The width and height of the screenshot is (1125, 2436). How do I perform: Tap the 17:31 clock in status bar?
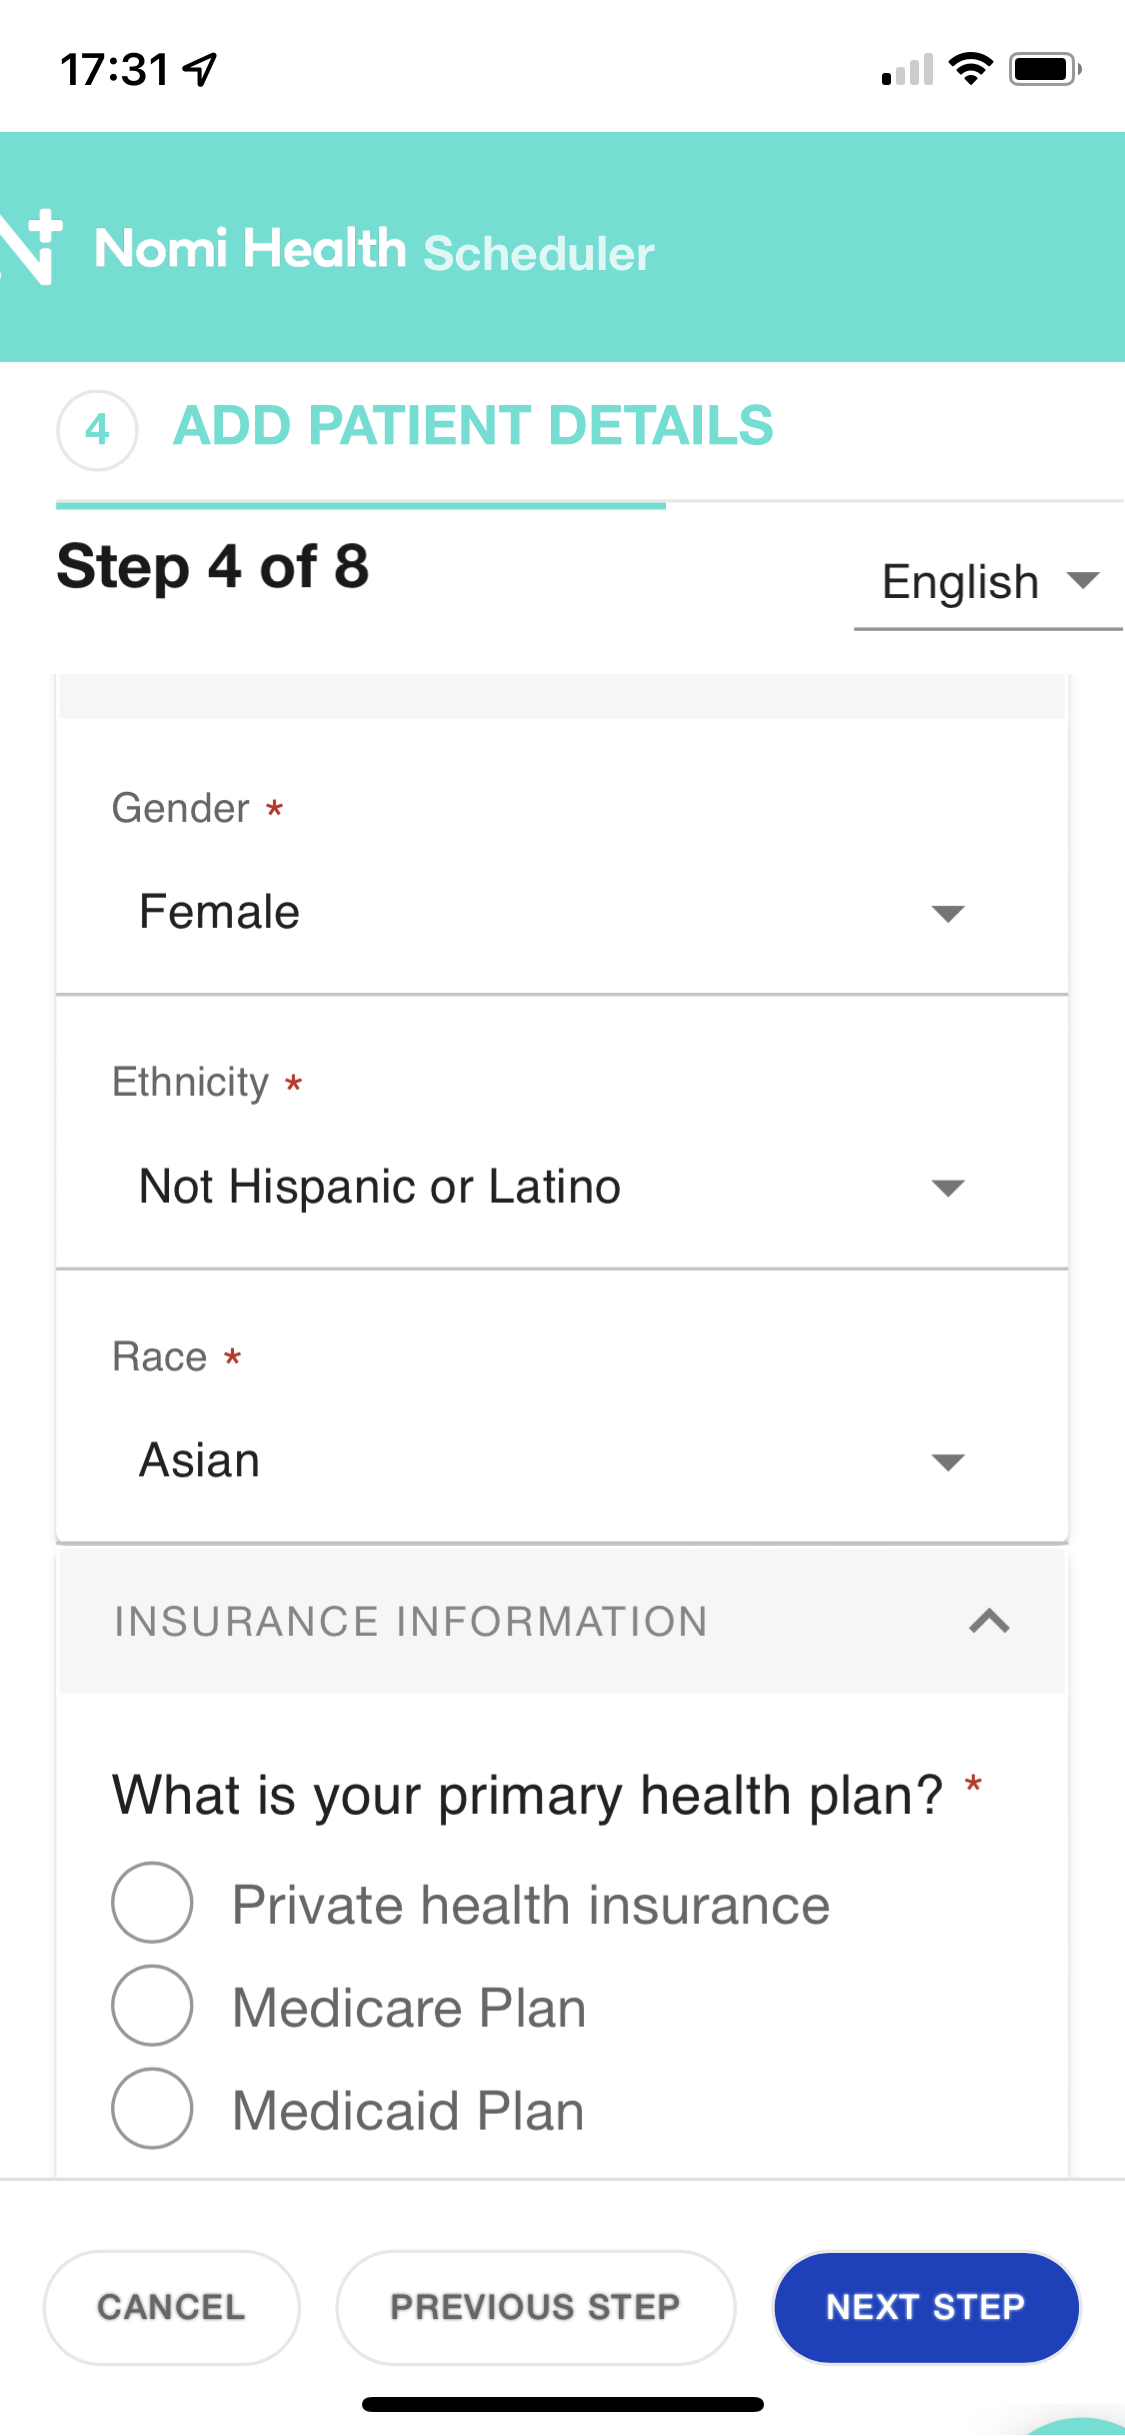[x=115, y=70]
